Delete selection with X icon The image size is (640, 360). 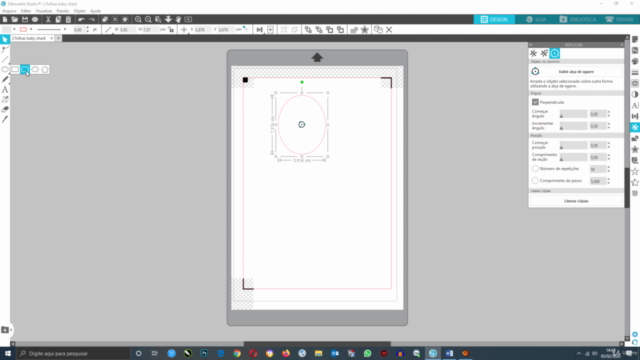tap(389, 29)
